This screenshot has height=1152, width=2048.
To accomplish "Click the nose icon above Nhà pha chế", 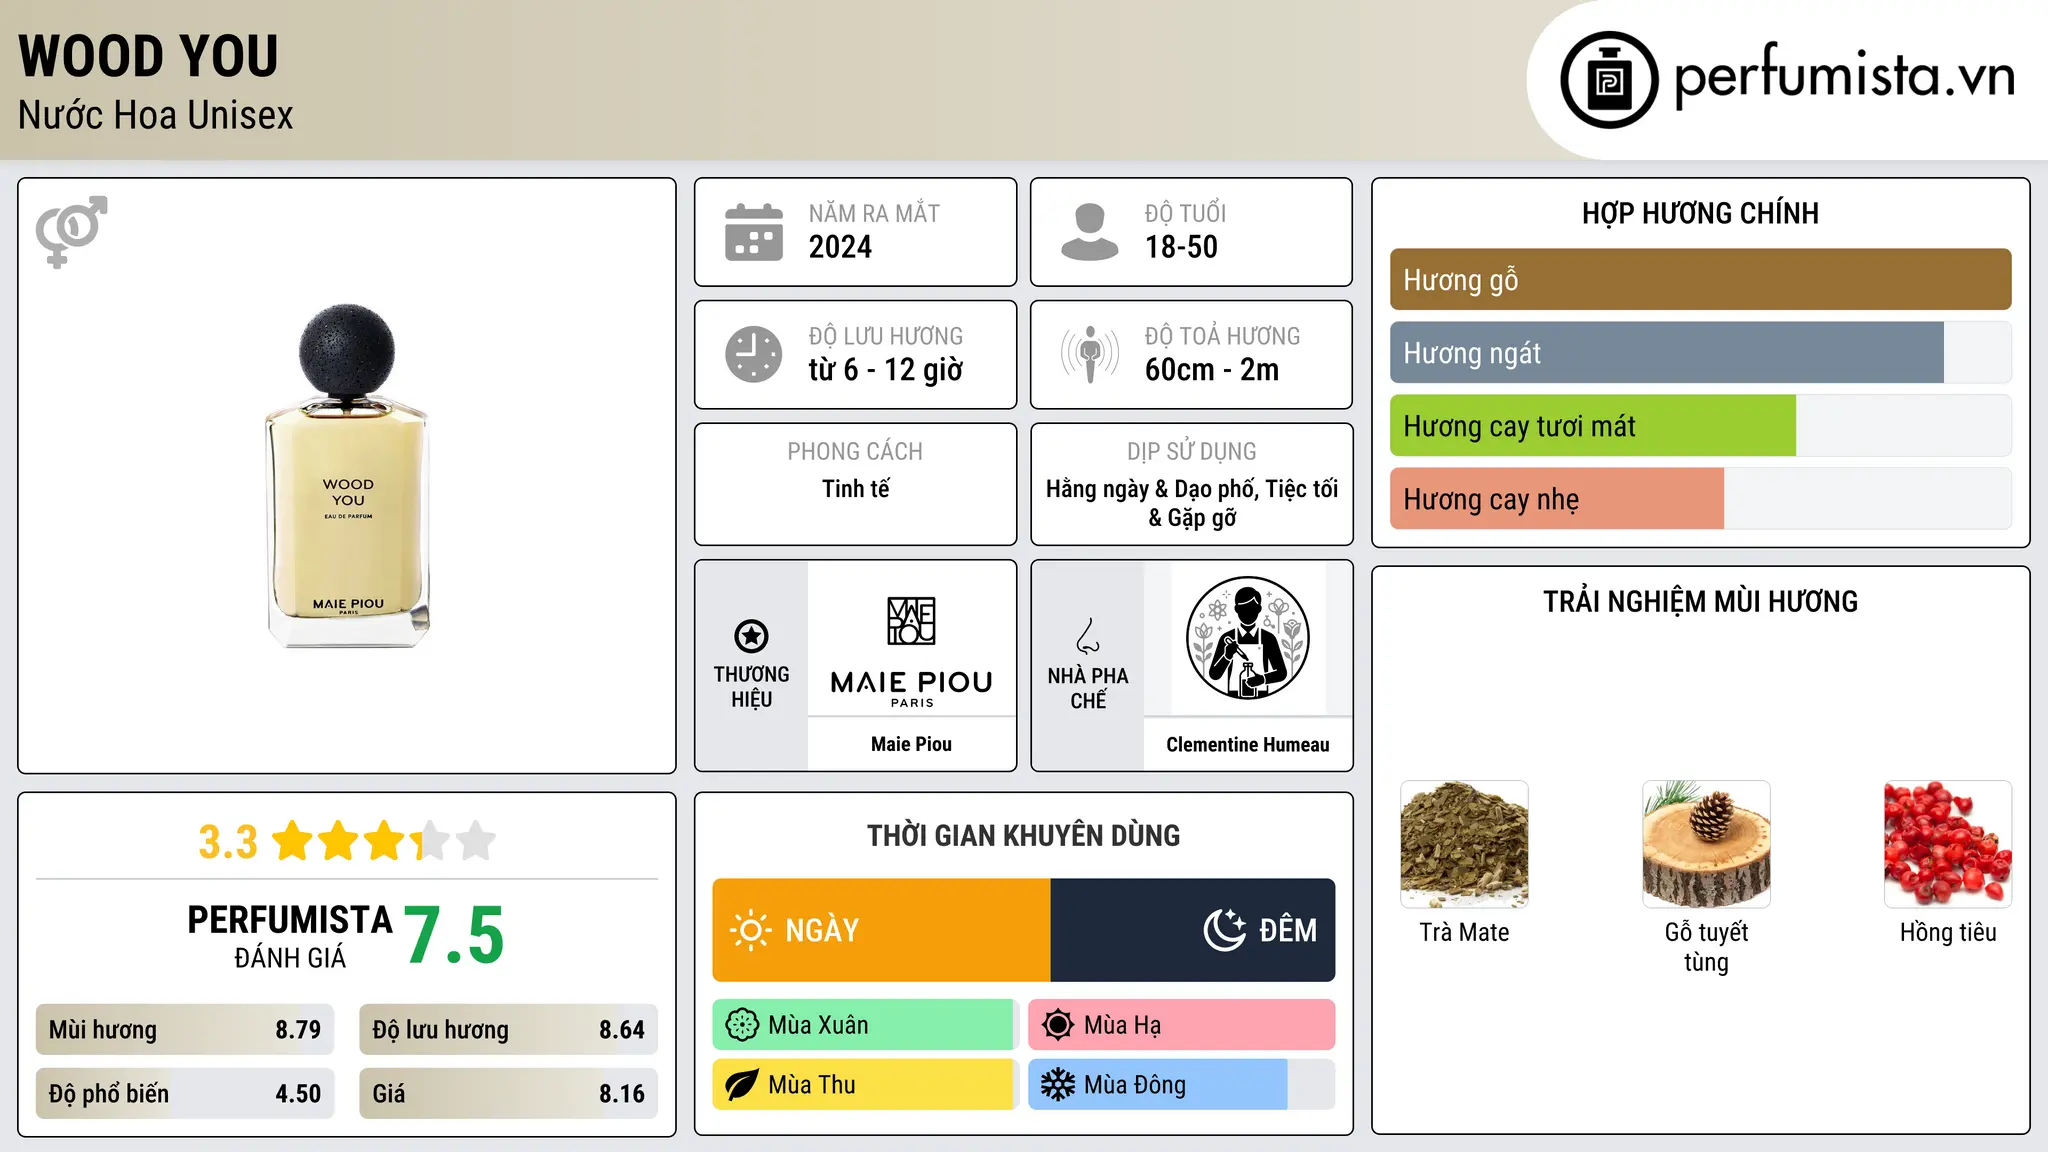I will pyautogui.click(x=1088, y=636).
